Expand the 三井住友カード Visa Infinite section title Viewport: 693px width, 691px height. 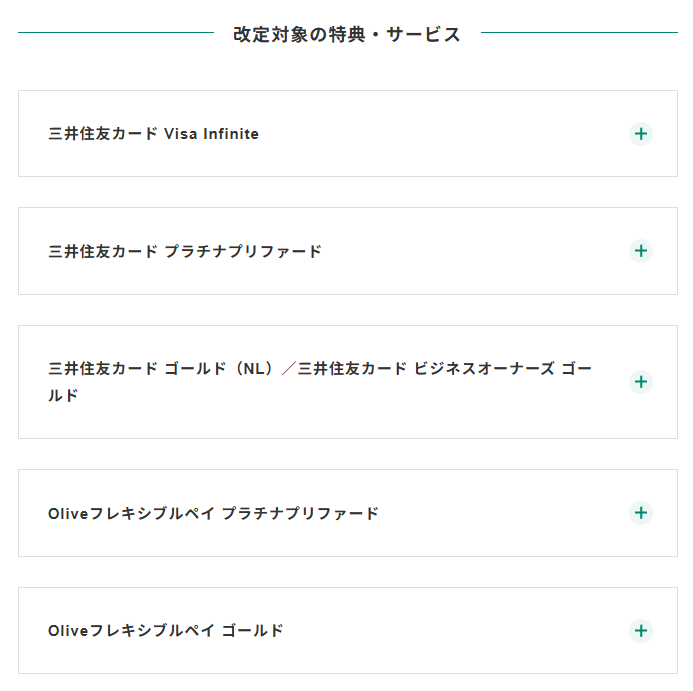tap(153, 134)
